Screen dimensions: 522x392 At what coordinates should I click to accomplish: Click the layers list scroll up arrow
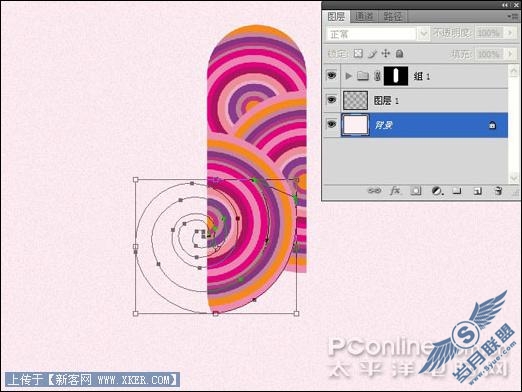514,70
